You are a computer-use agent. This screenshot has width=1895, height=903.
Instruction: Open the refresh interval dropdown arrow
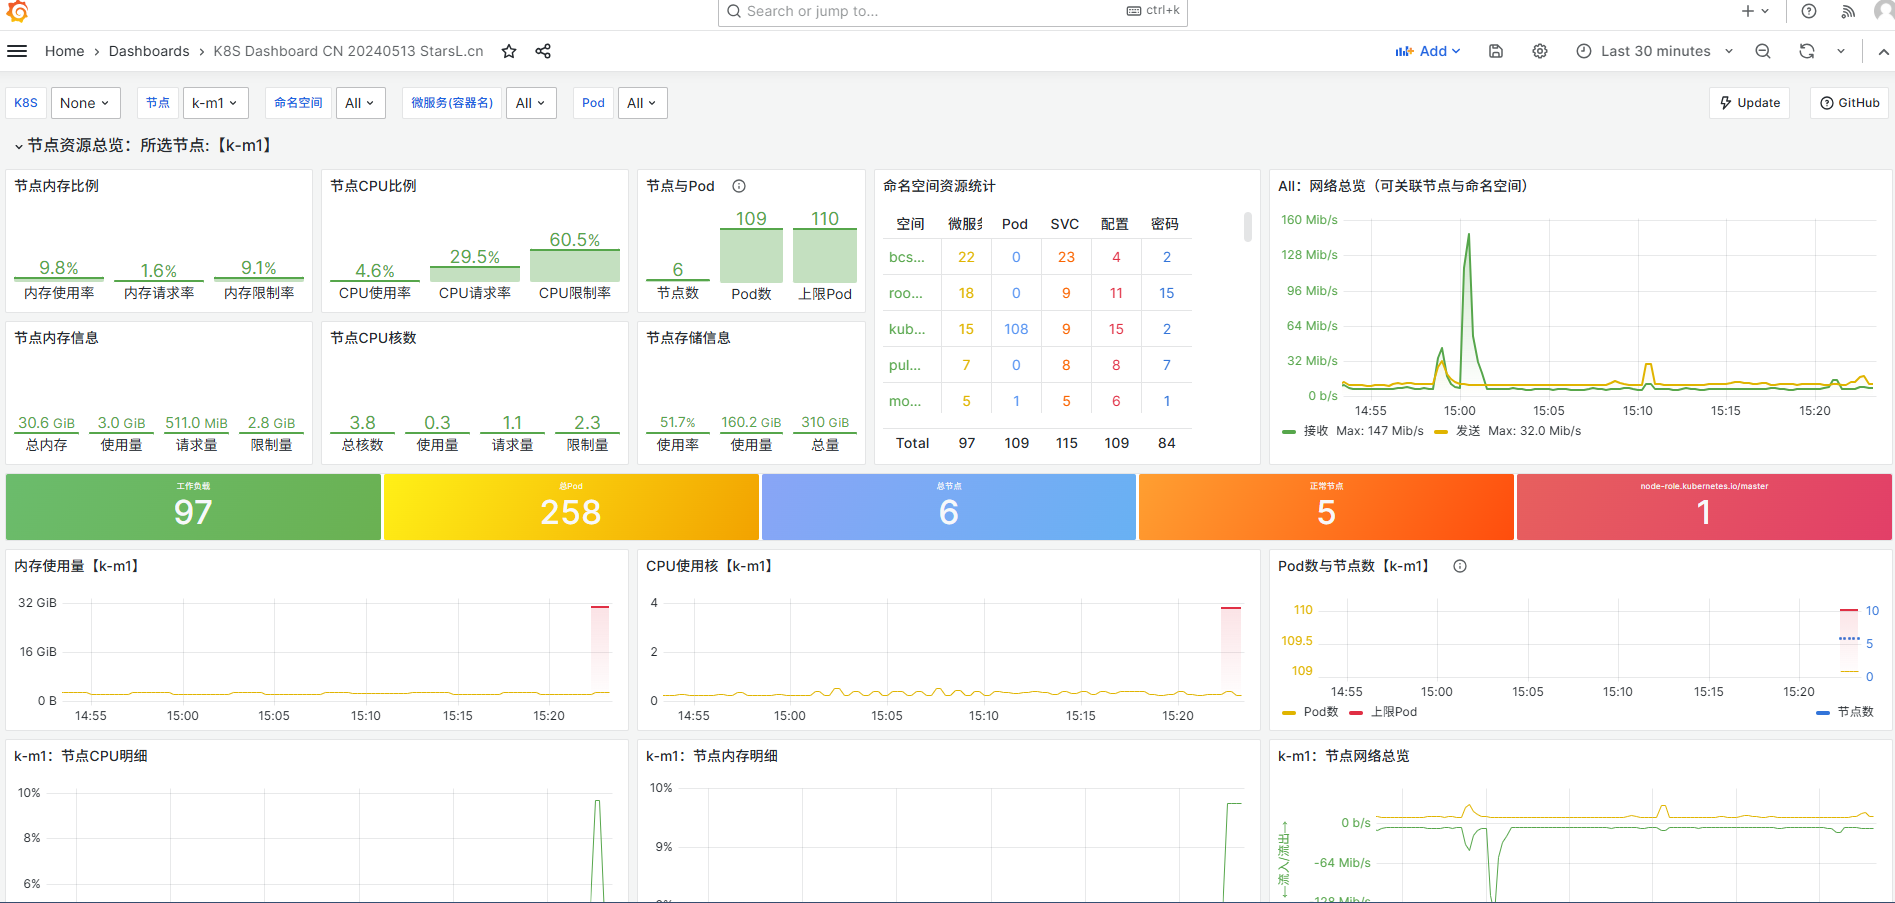pos(1841,51)
